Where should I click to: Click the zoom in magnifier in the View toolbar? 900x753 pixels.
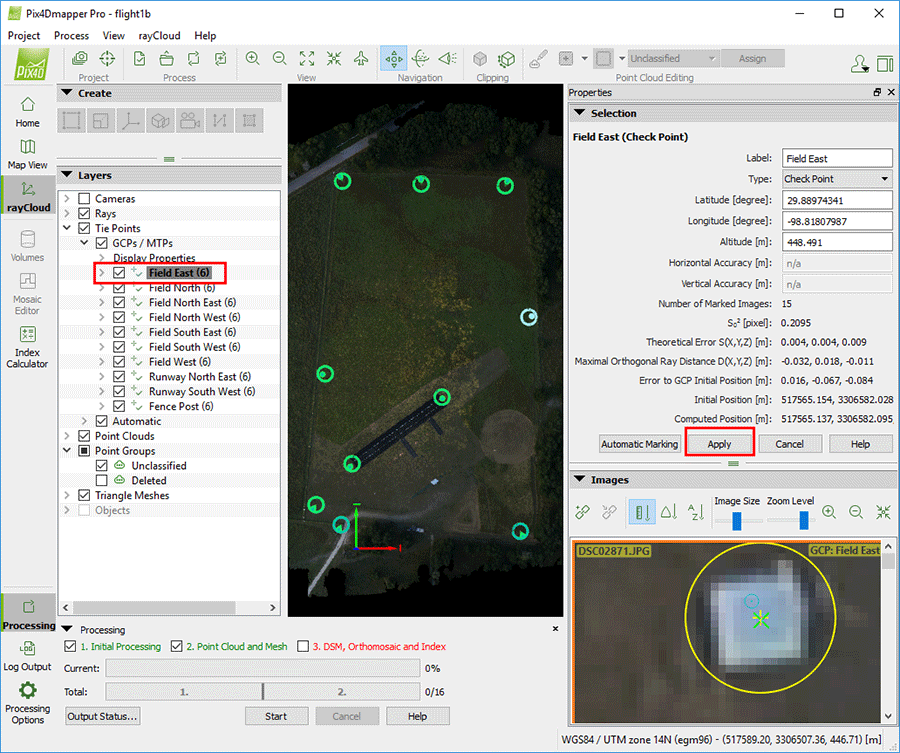point(253,59)
